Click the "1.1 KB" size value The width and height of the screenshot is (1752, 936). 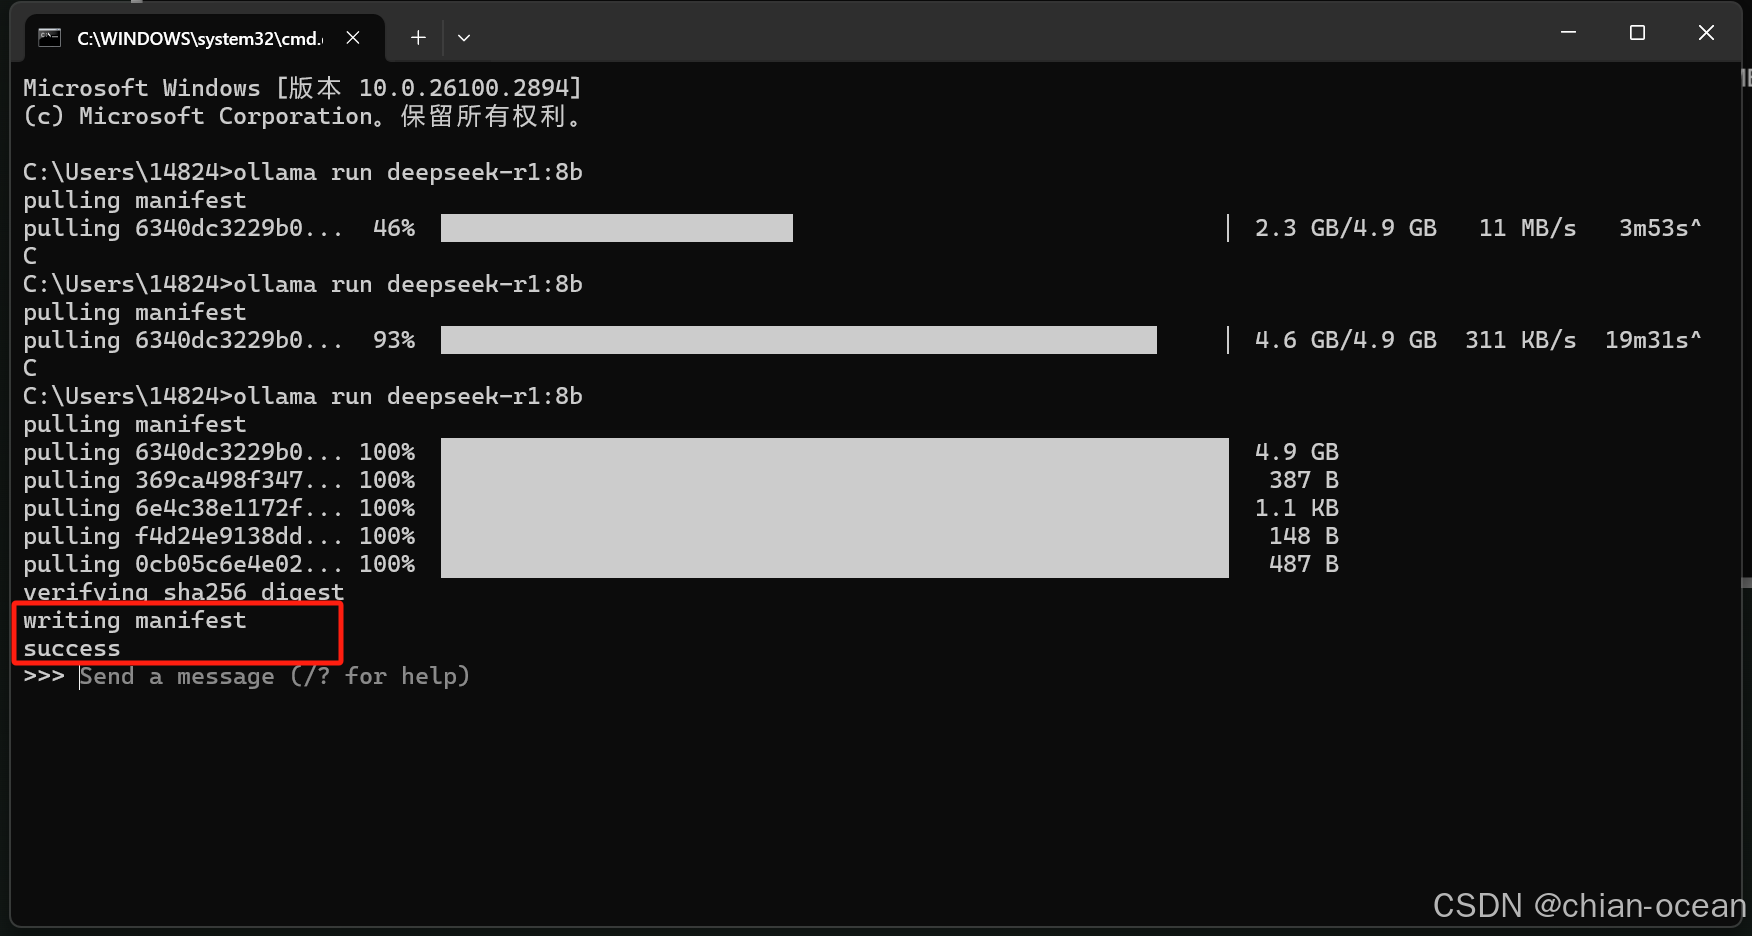(x=1297, y=508)
